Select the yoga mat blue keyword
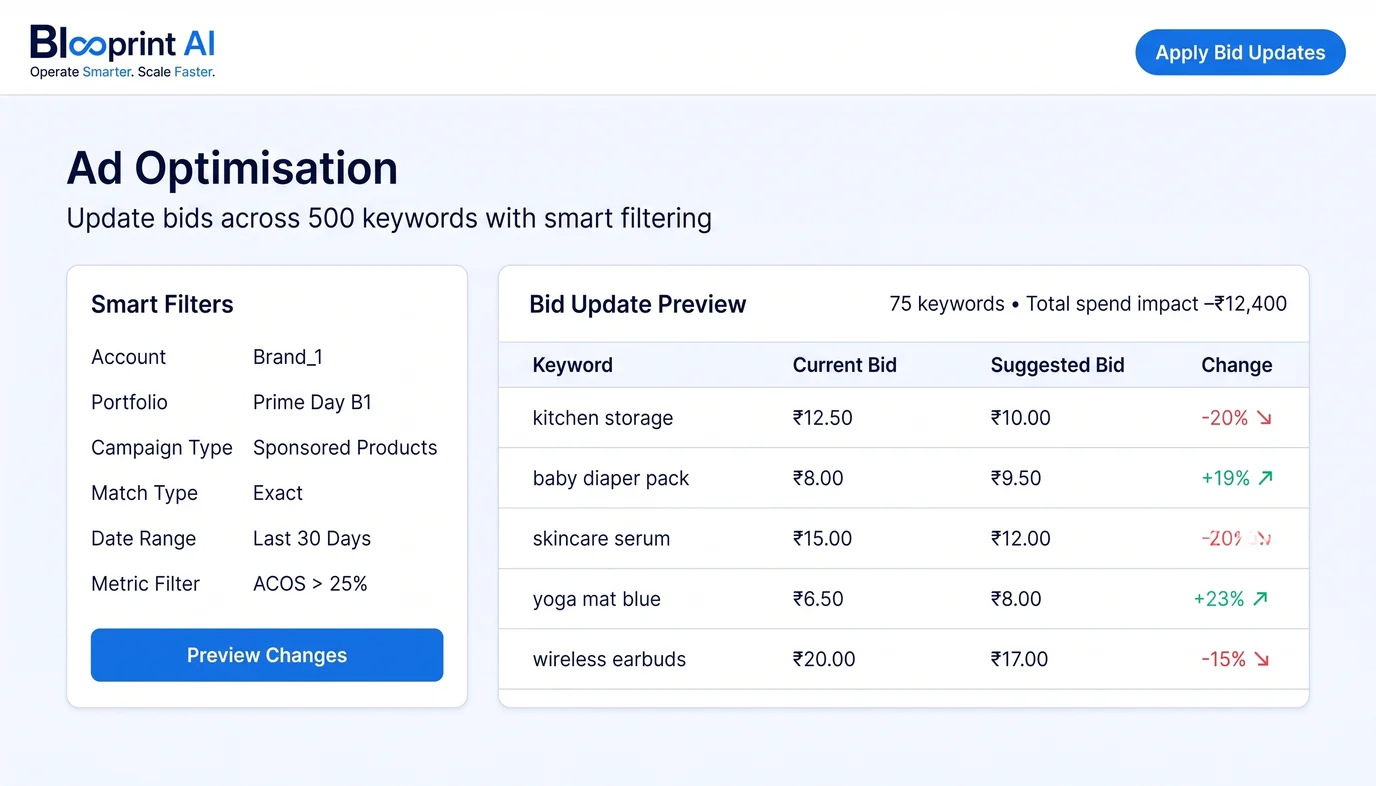The image size is (1376, 786). pos(597,599)
